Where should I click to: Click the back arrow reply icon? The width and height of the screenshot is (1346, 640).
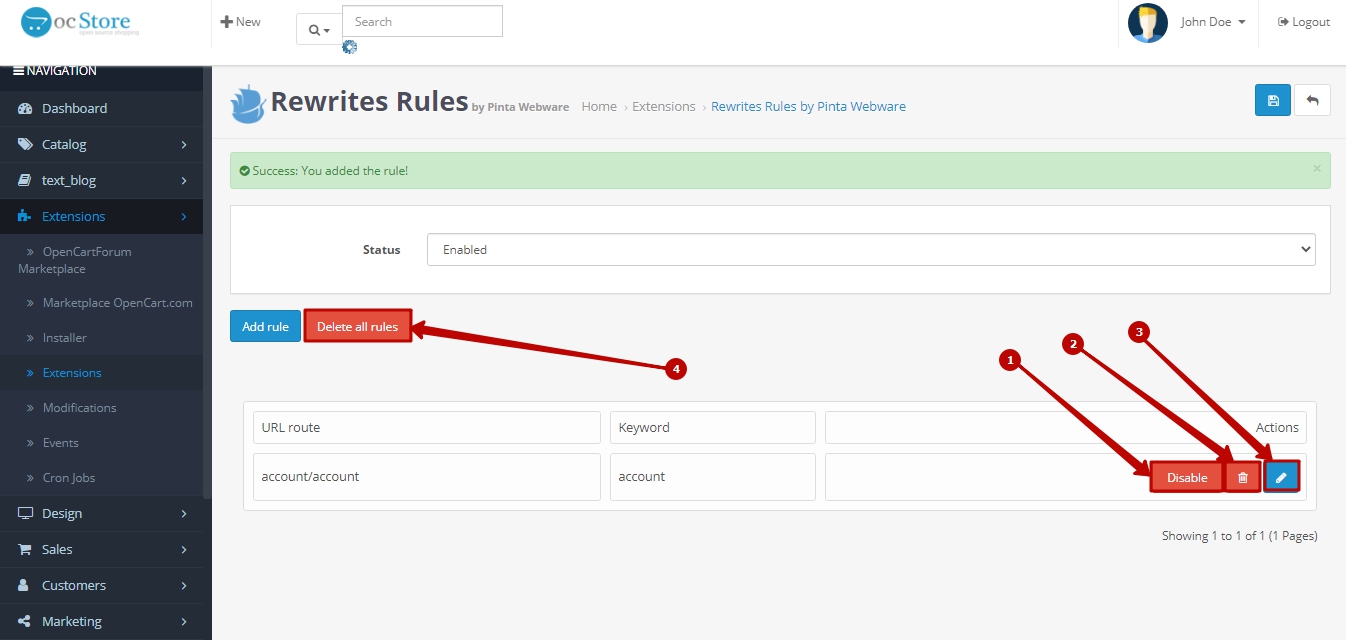point(1312,100)
